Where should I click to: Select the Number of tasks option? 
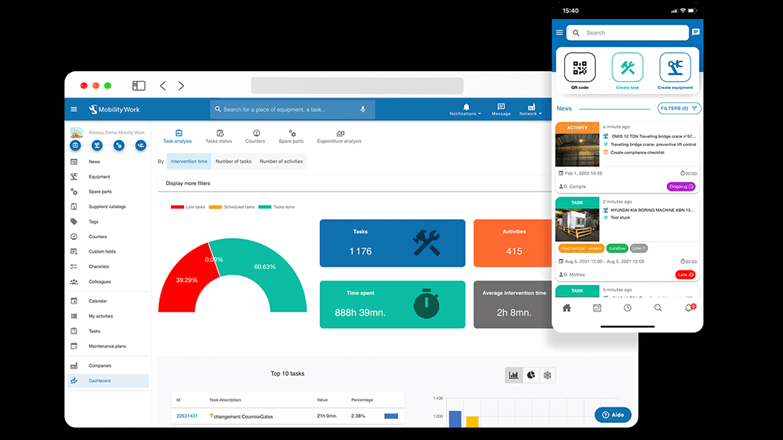233,161
